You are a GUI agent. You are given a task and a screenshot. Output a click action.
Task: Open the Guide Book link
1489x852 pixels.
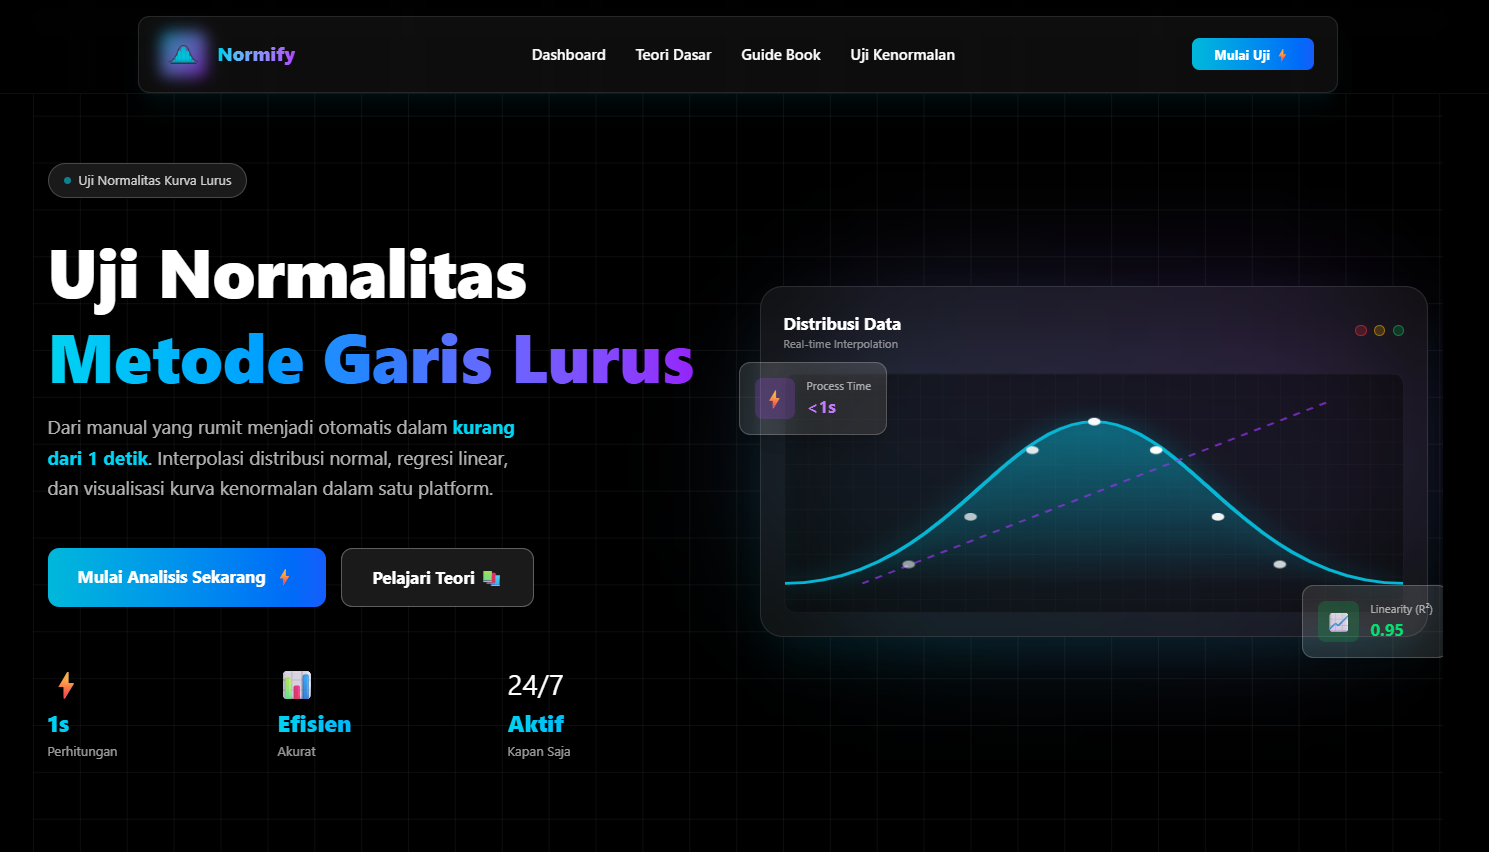(x=780, y=55)
